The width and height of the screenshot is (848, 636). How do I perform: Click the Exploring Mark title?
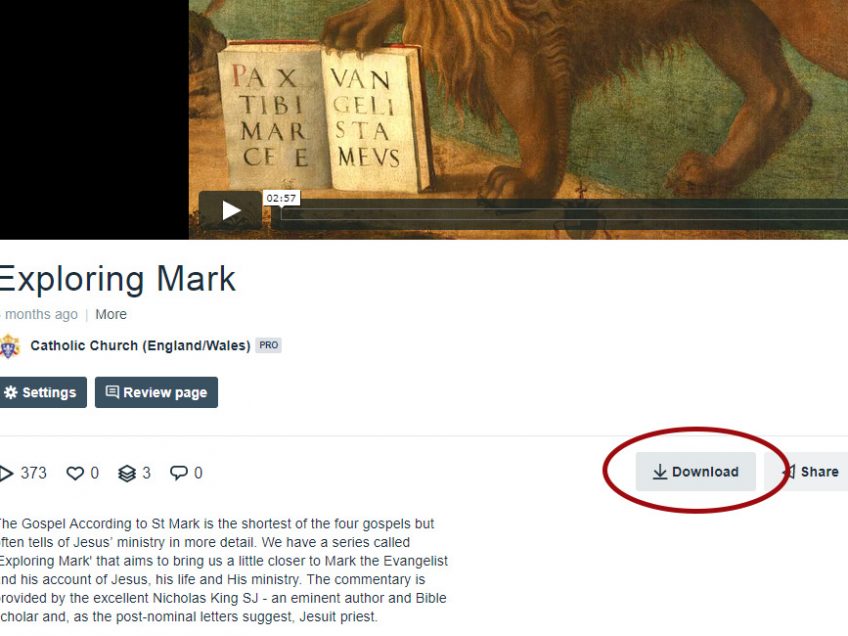(x=117, y=279)
